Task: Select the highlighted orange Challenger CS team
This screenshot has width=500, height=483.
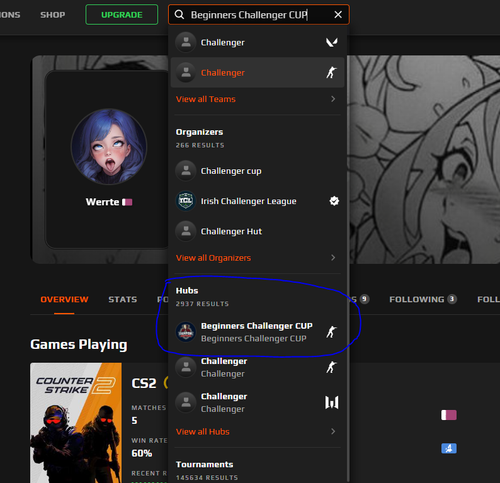Action: [257, 72]
